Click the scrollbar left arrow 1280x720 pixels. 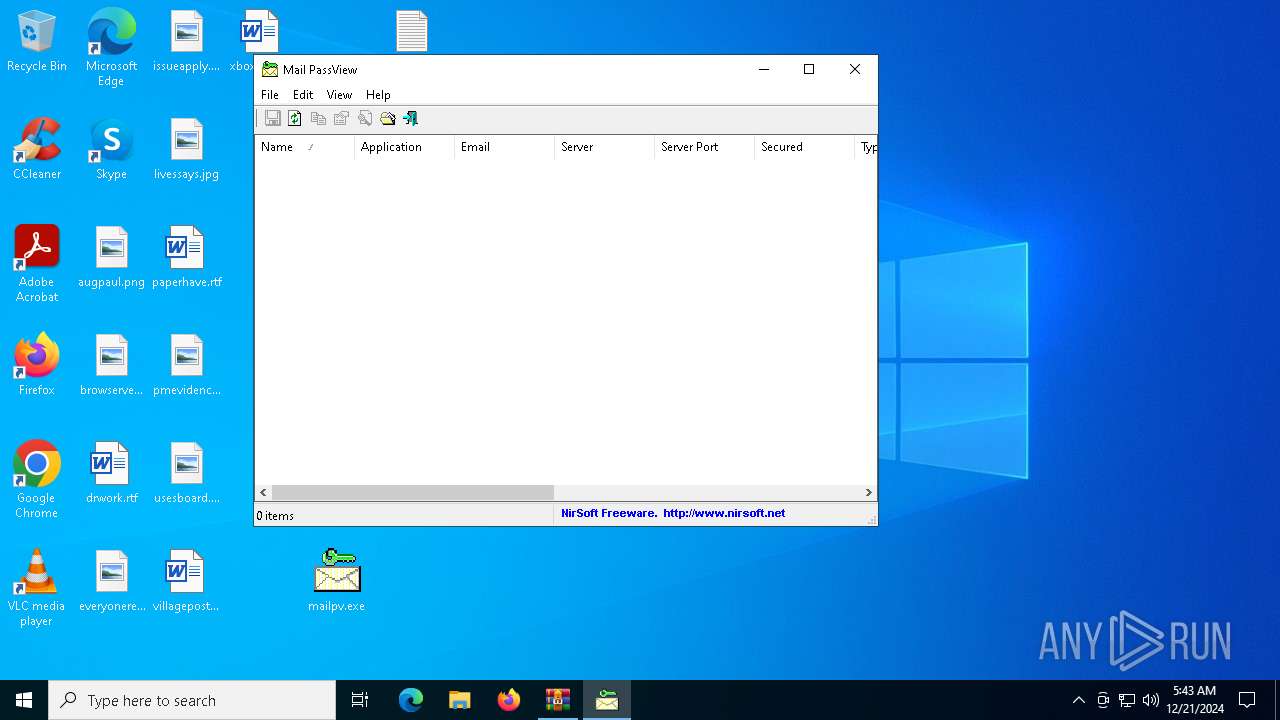point(263,492)
